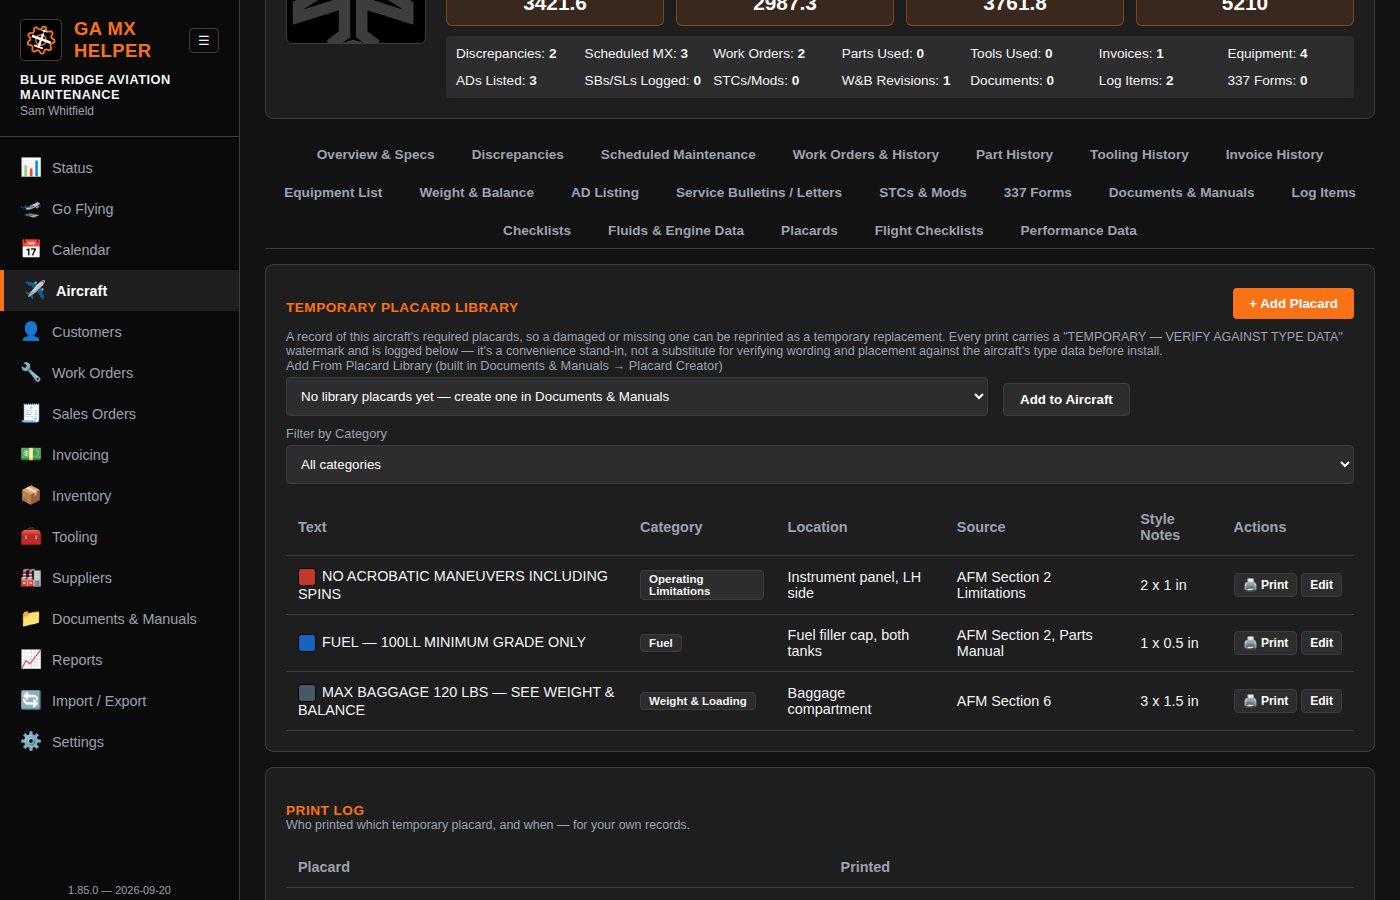Click the red swatch on acrobatic placard

coord(307,577)
